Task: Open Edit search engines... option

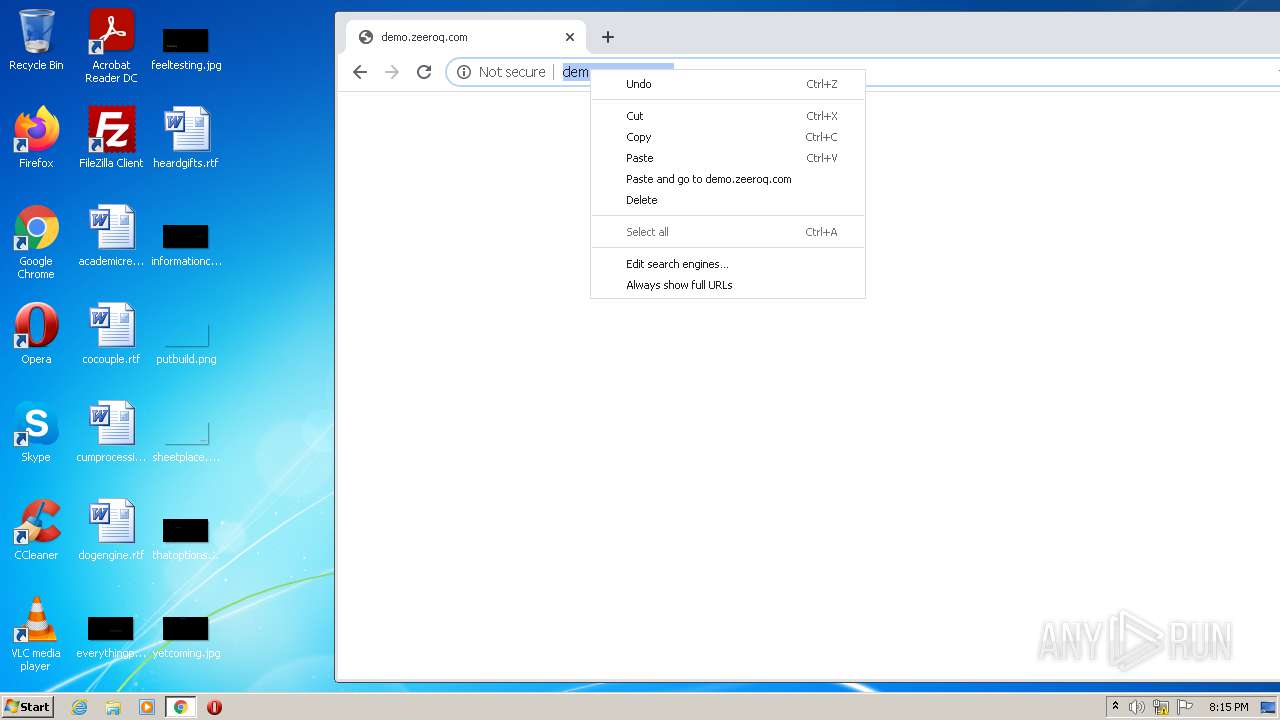Action: tap(728, 264)
